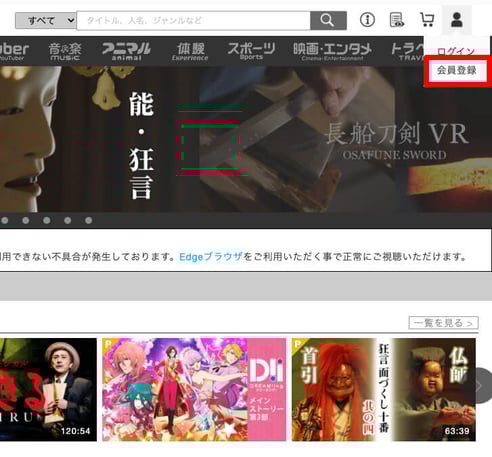Image resolution: width=492 pixels, height=457 pixels.
Task: Select ログイン from account menu
Action: [x=456, y=51]
